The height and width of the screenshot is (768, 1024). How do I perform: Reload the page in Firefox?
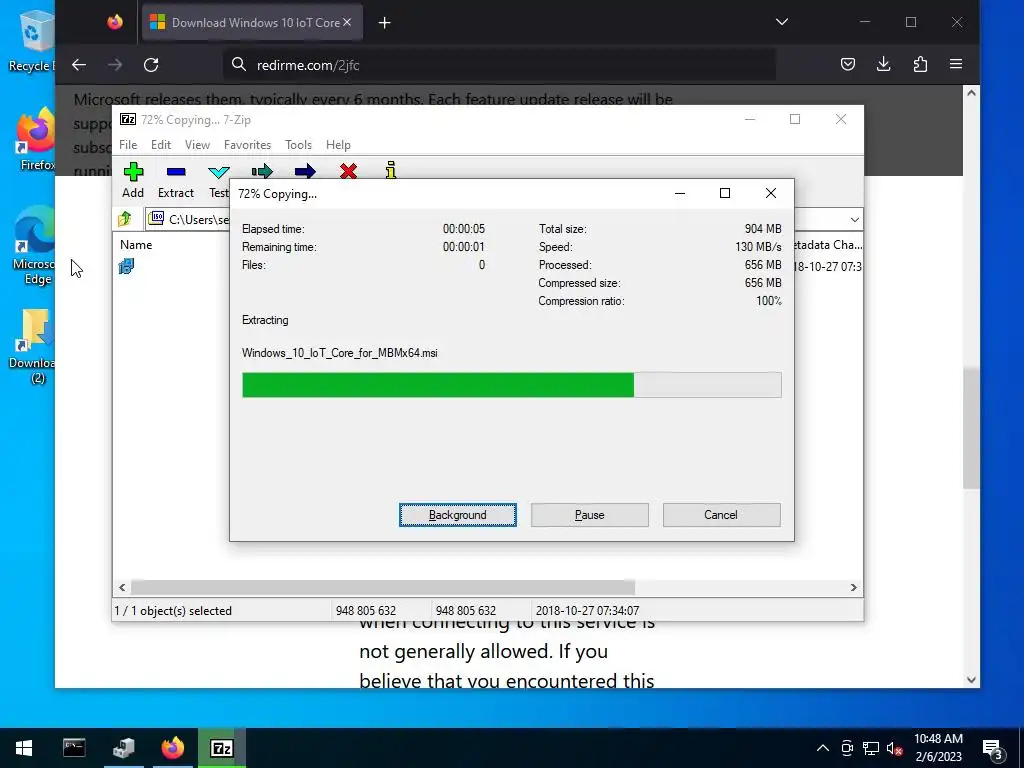coord(151,65)
